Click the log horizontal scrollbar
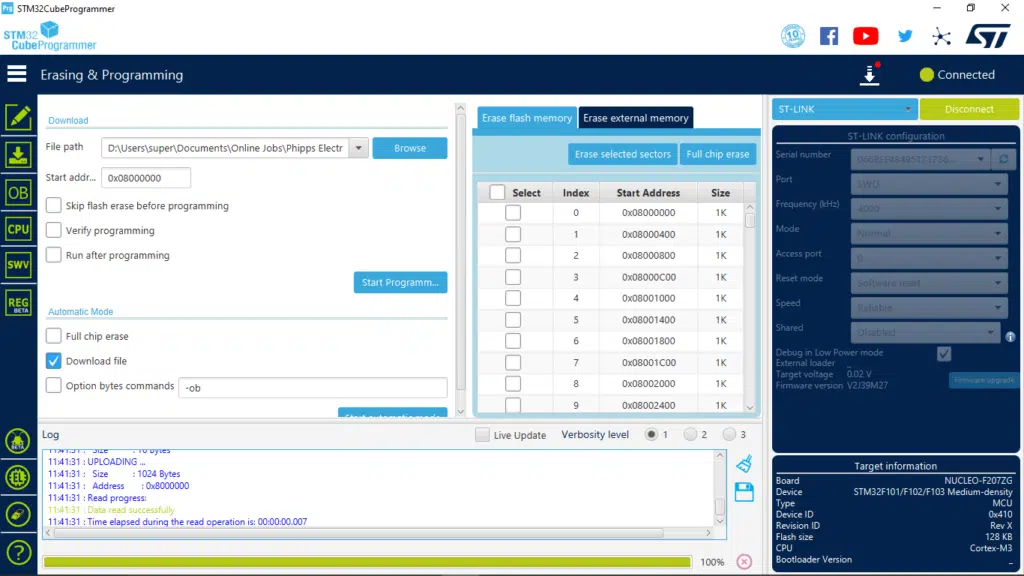 pyautogui.click(x=378, y=534)
